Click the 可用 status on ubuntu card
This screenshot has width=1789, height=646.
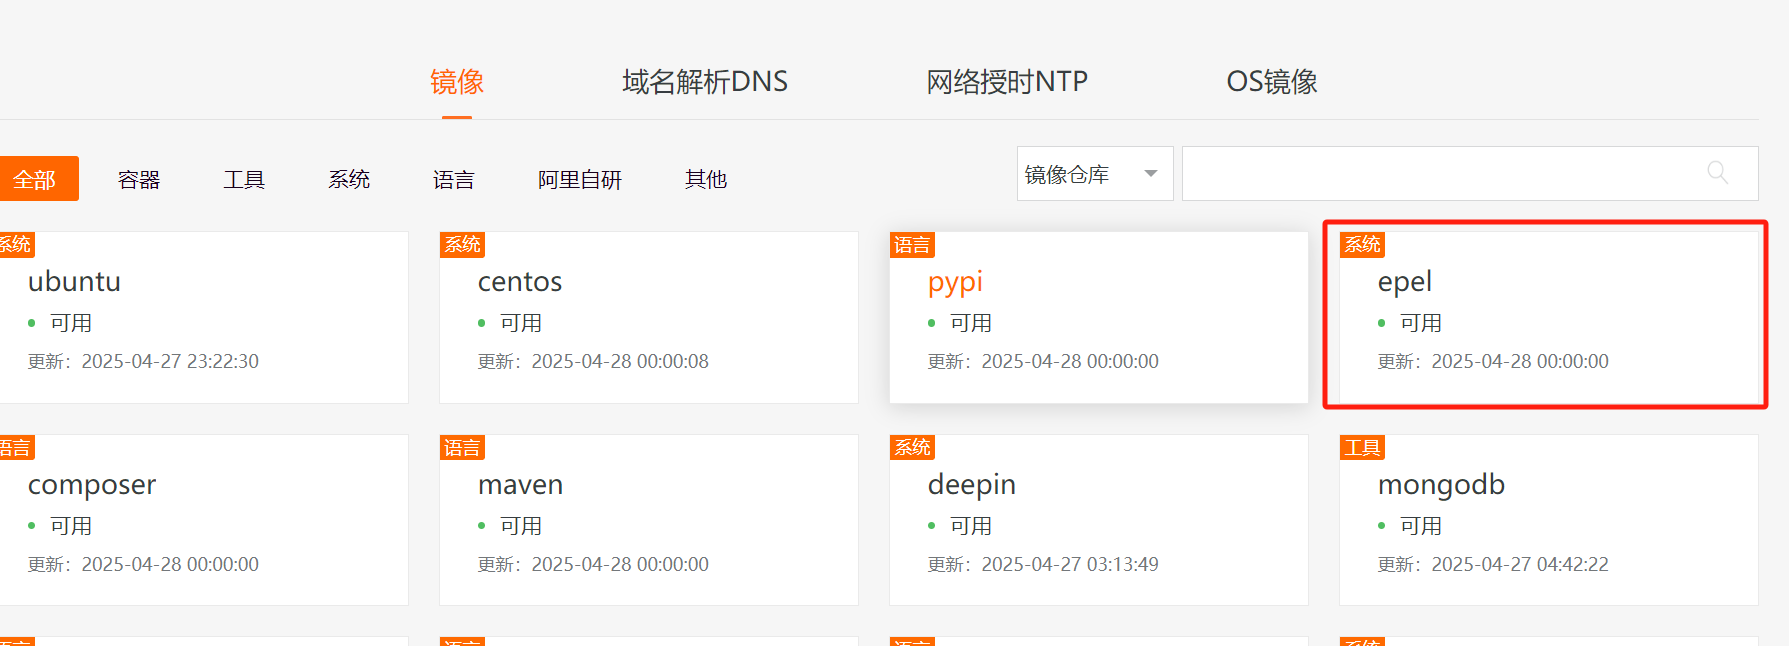coord(71,323)
